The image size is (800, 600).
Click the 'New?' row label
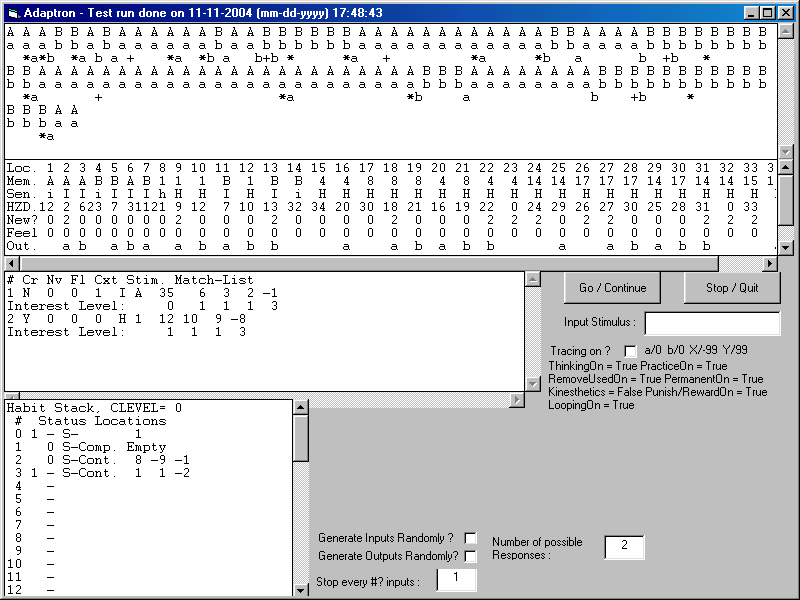[21, 220]
